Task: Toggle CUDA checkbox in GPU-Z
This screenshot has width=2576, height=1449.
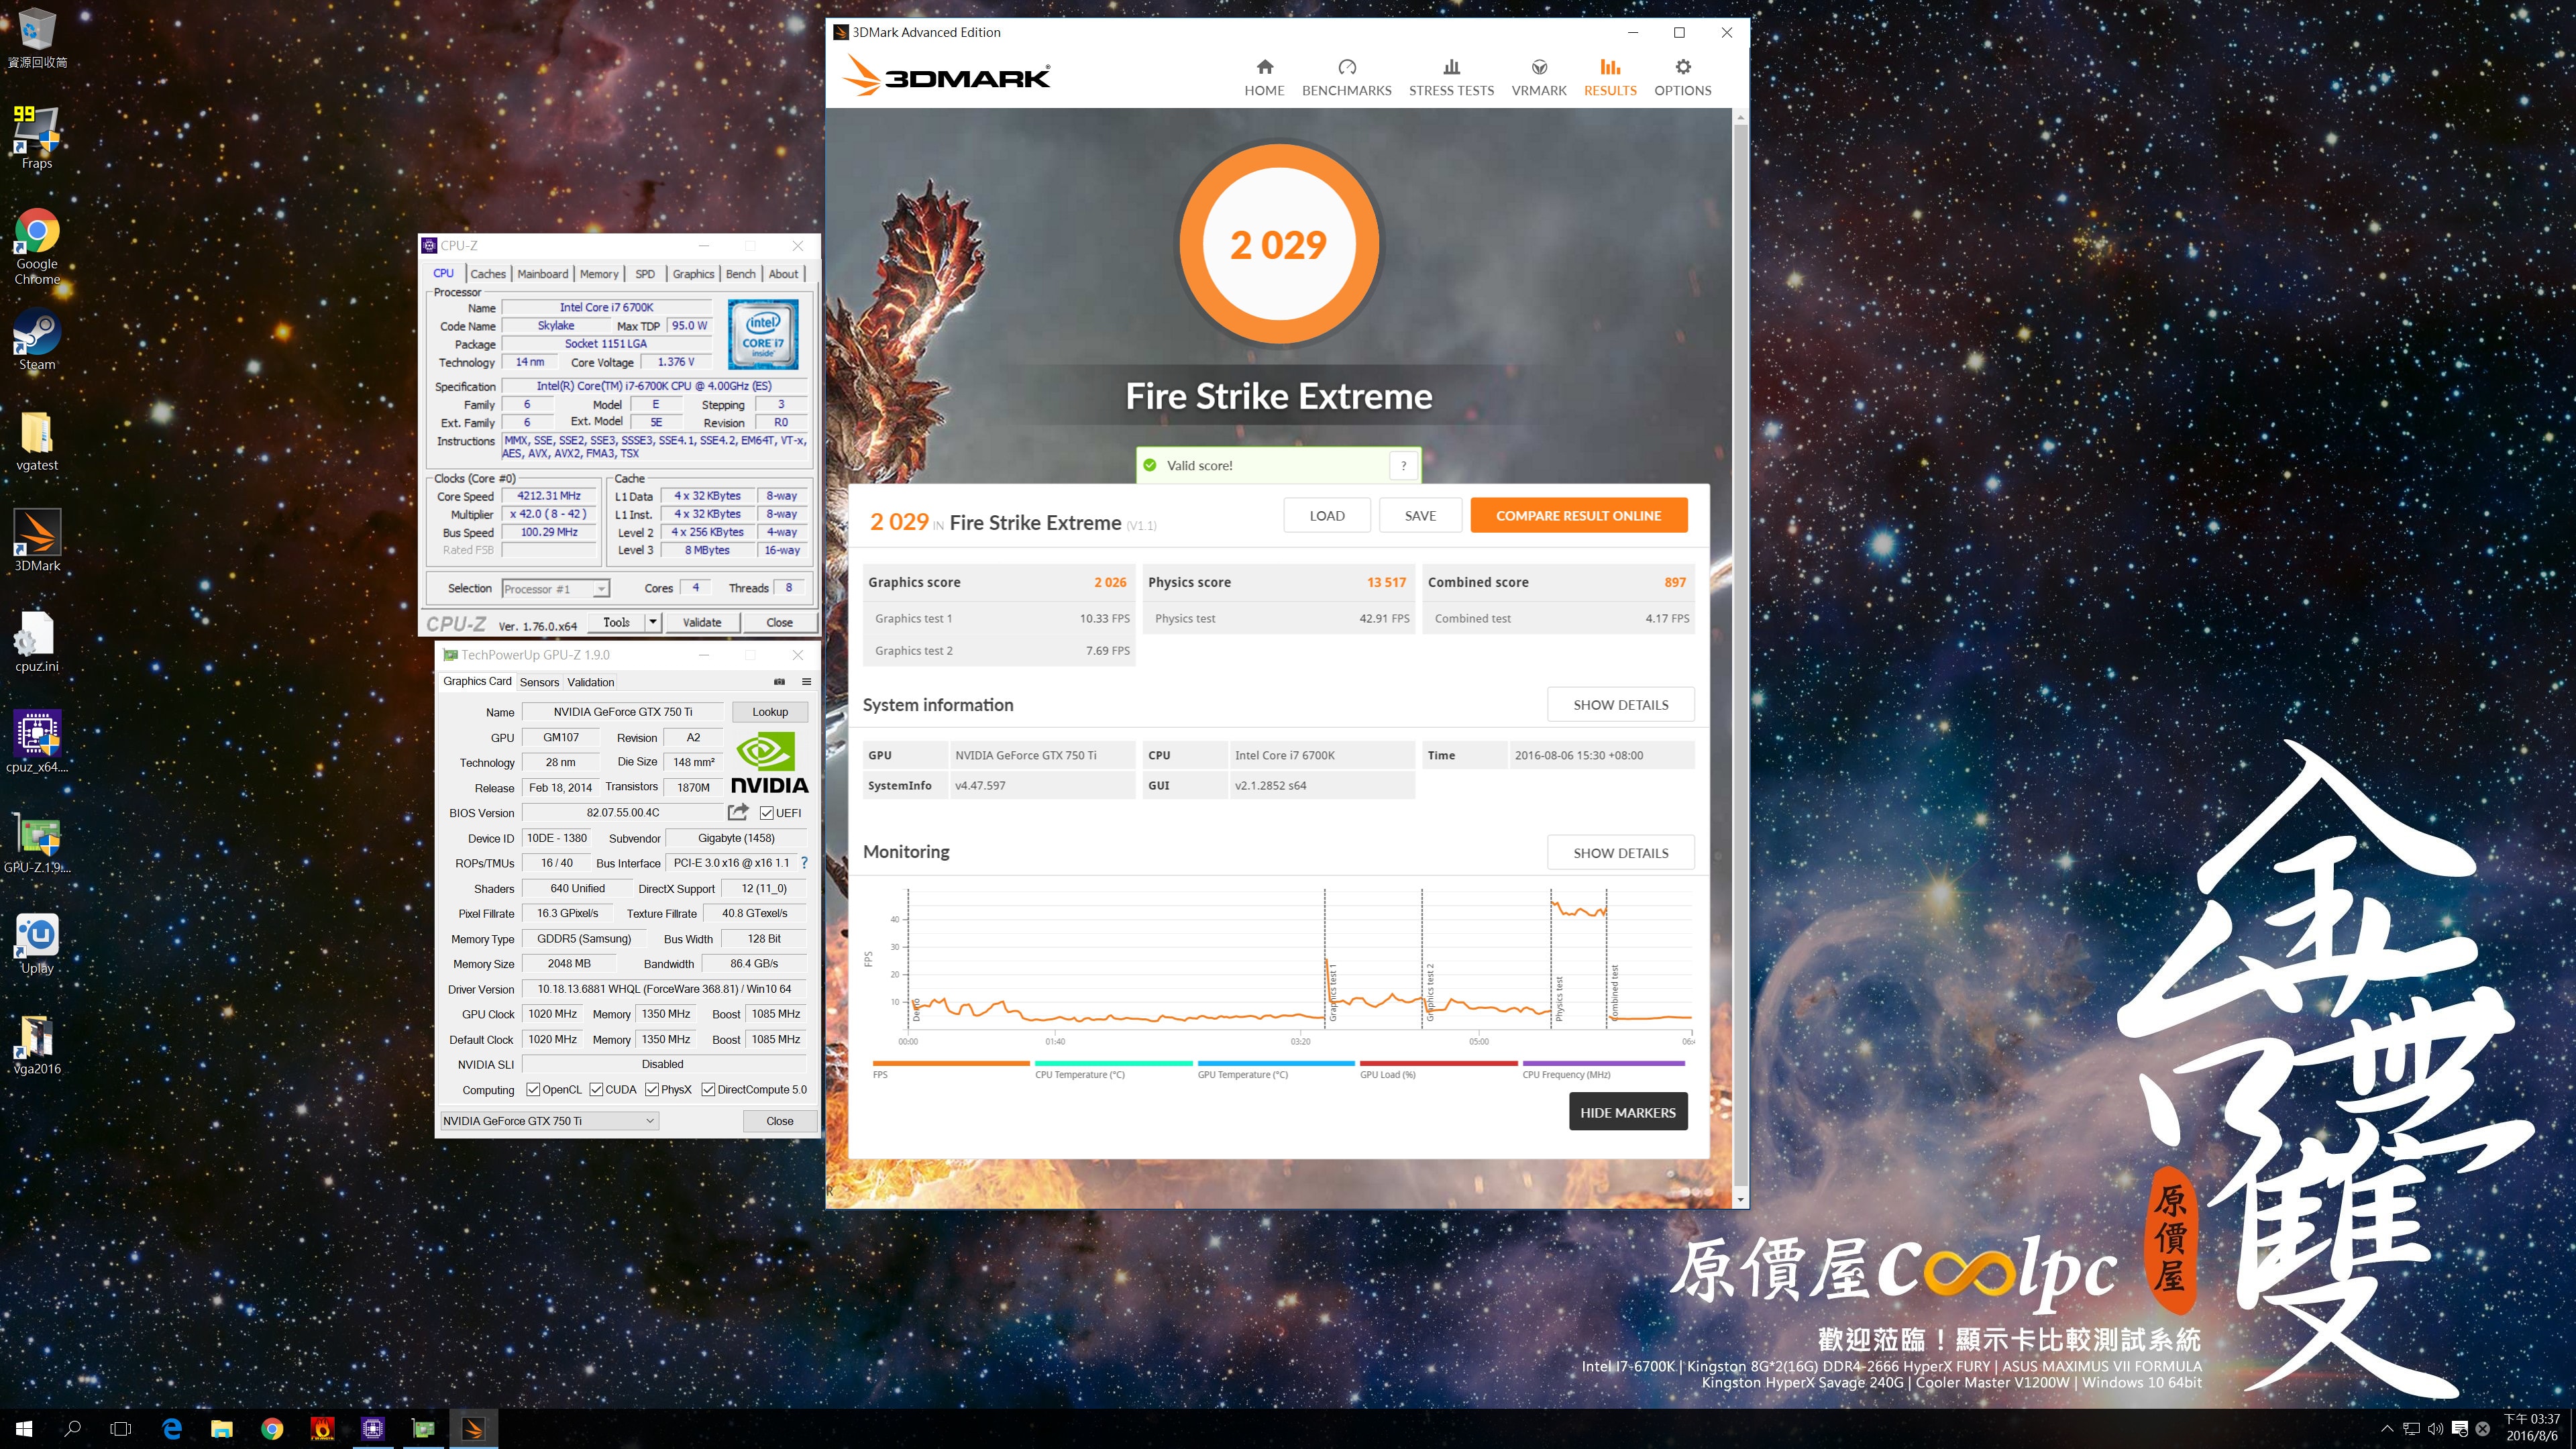Action: click(596, 1089)
